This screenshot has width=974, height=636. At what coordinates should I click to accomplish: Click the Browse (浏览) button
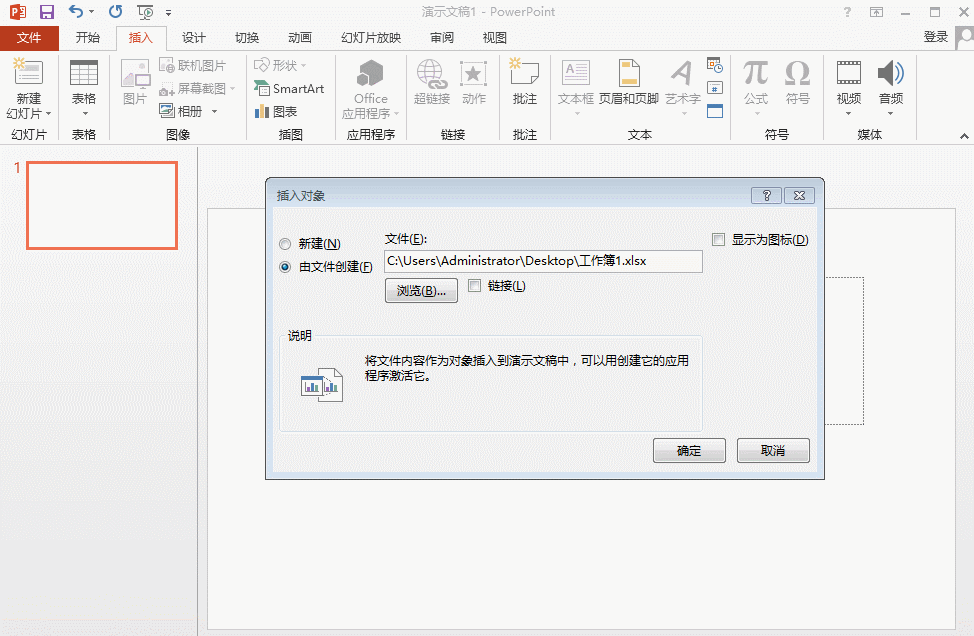click(421, 291)
